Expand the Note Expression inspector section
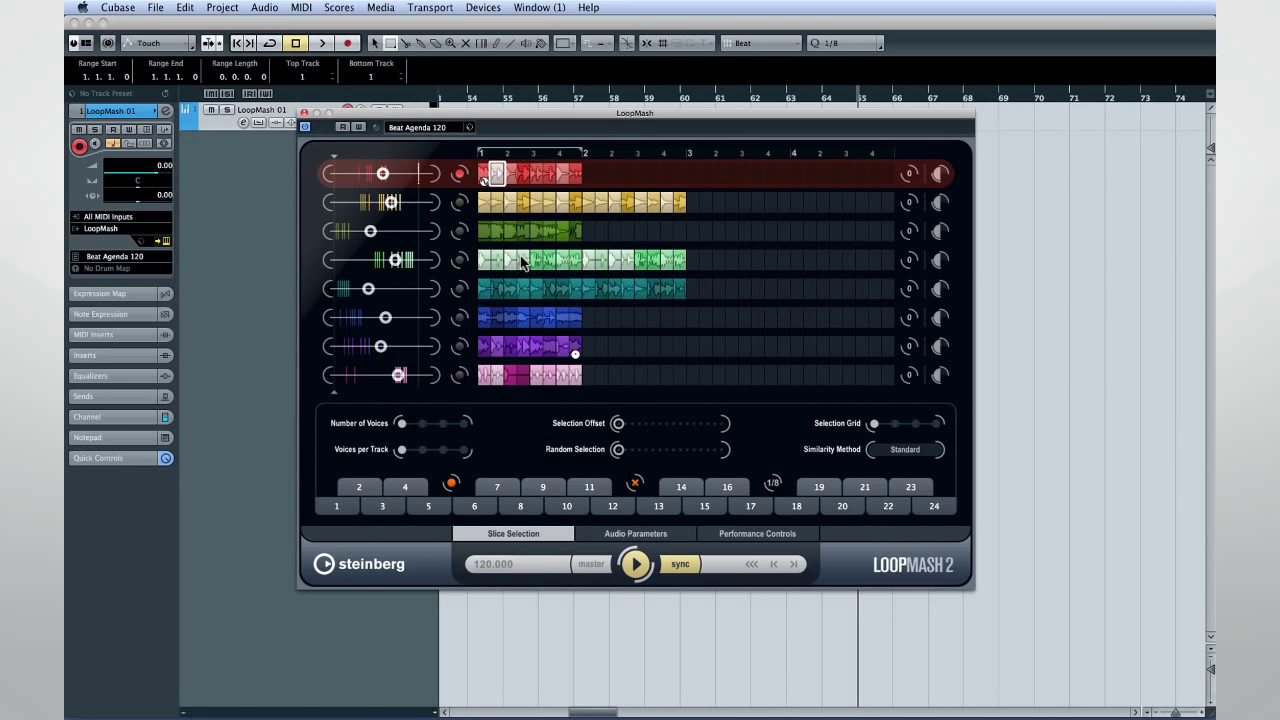 121,314
